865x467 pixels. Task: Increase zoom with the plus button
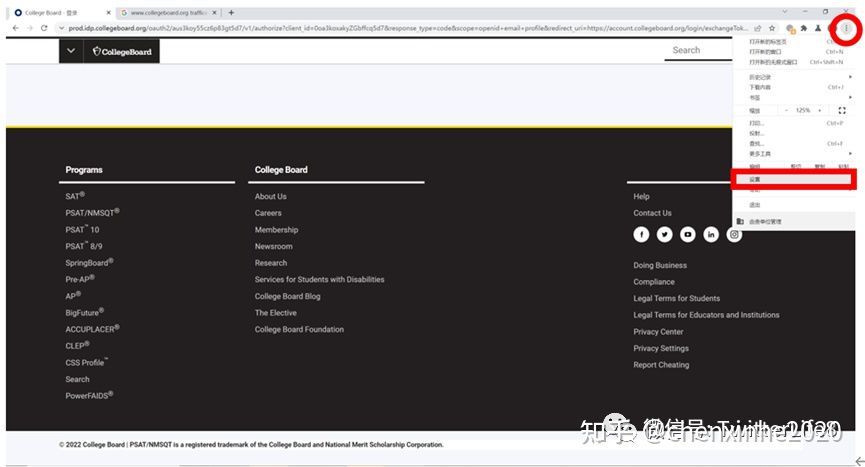[819, 110]
